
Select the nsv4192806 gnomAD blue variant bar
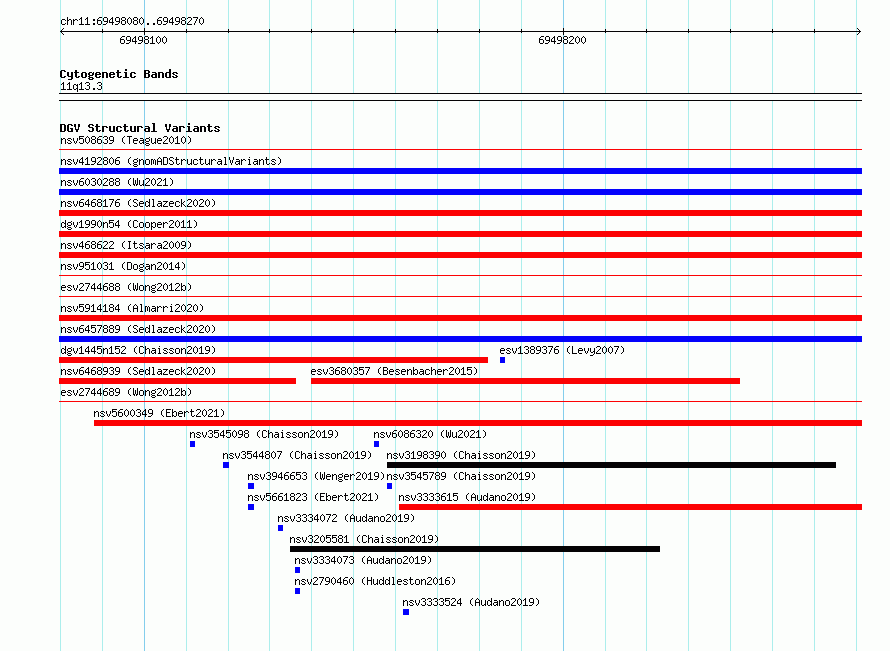tap(460, 171)
